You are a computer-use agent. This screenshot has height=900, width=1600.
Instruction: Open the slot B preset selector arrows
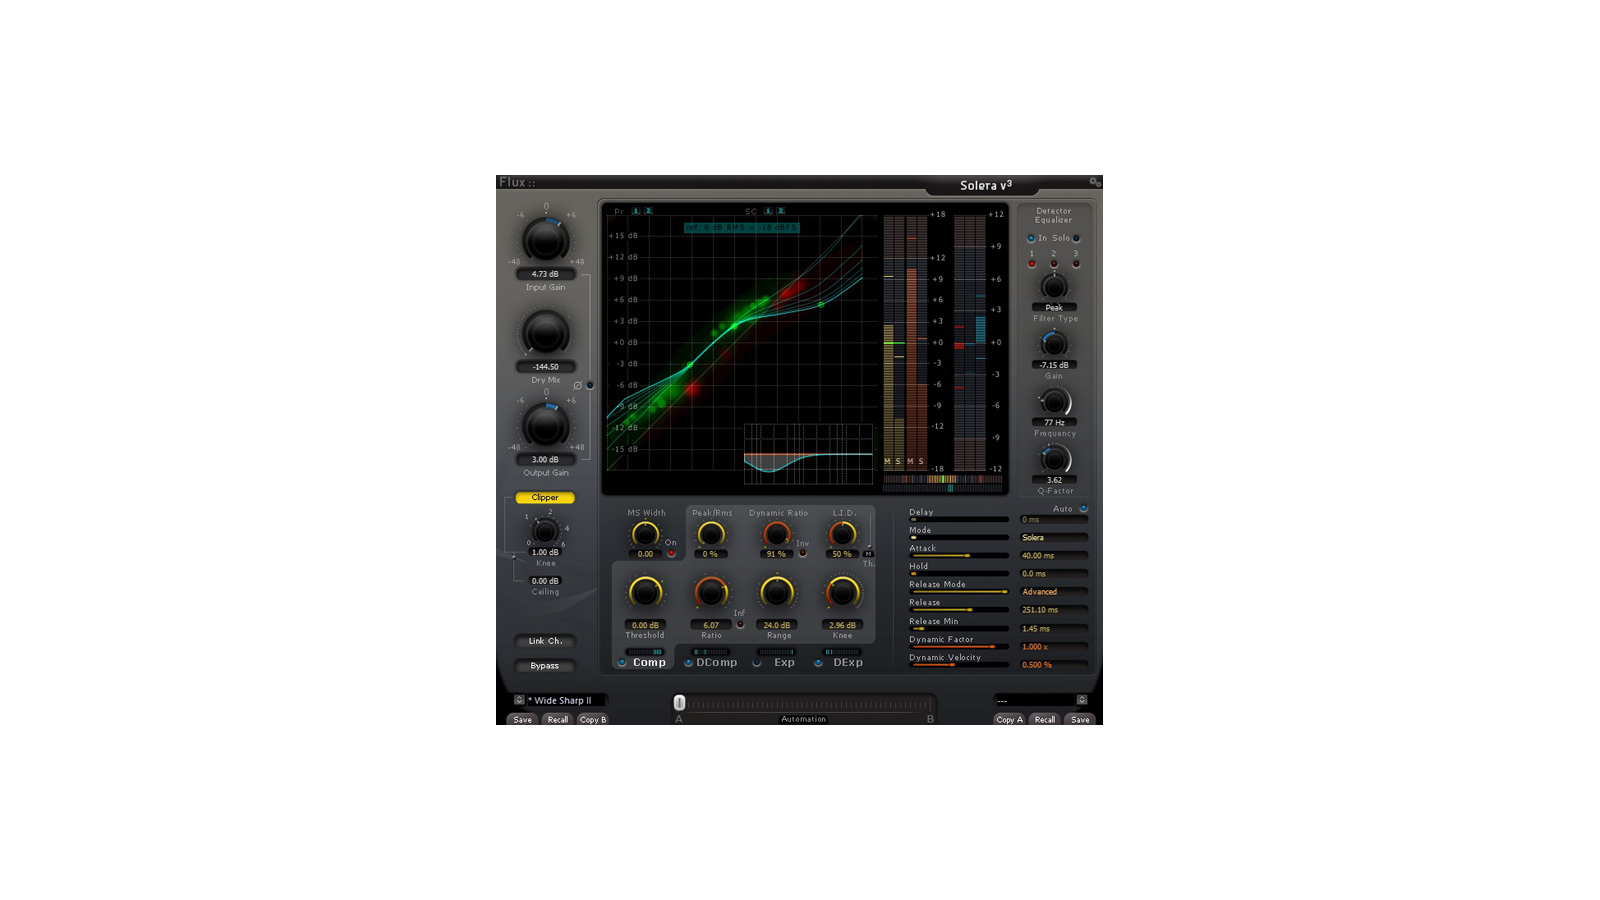tap(1081, 700)
